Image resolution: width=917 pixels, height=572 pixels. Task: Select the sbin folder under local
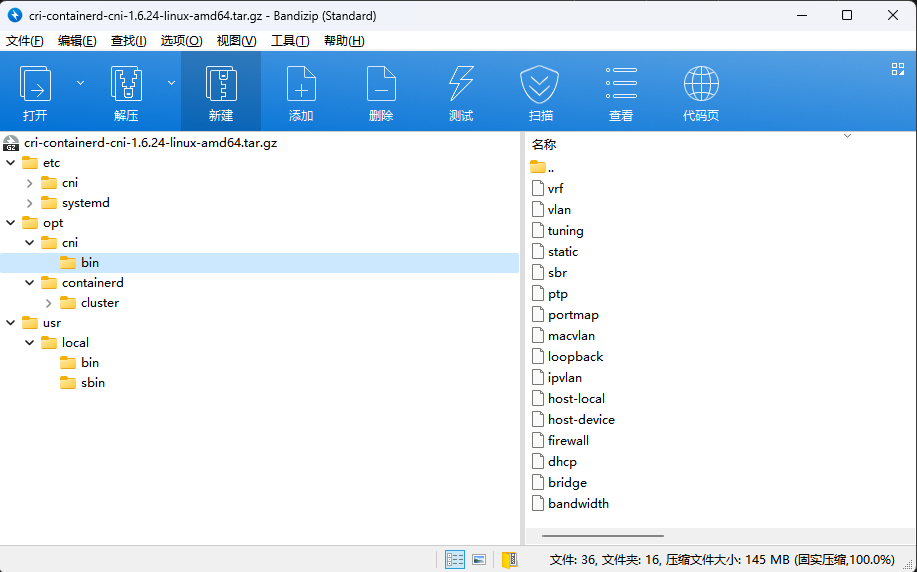tap(82, 383)
